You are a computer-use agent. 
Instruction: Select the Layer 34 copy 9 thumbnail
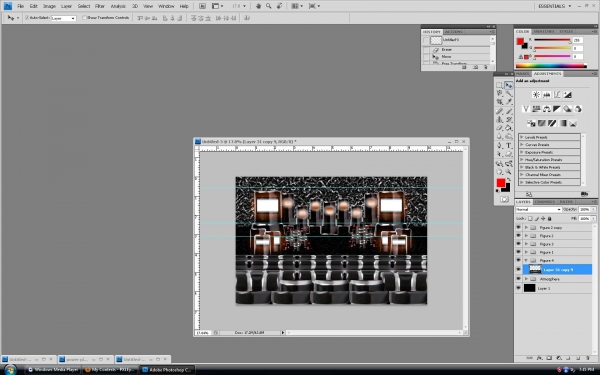(535, 269)
